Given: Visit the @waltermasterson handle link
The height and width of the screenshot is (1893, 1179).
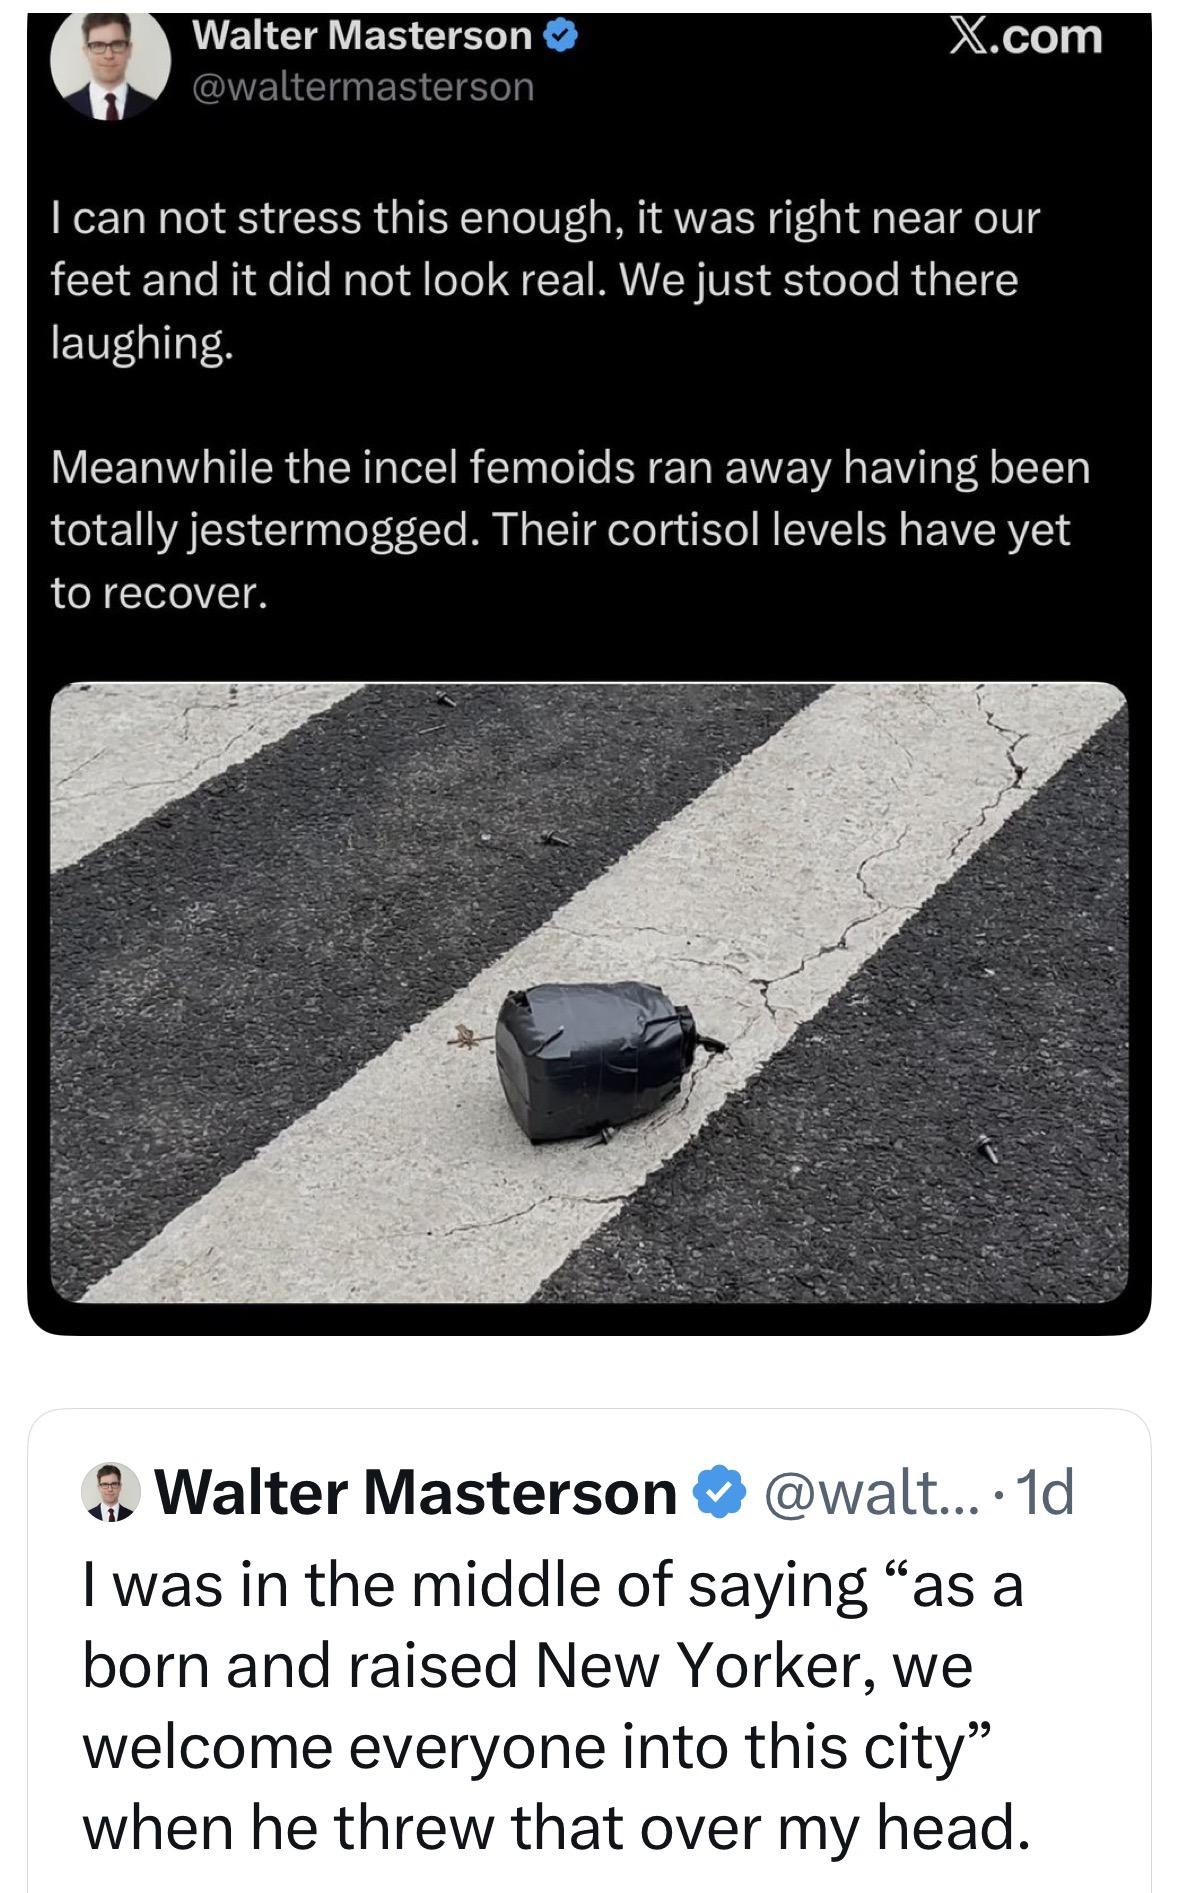Looking at the screenshot, I should pyautogui.click(x=362, y=87).
